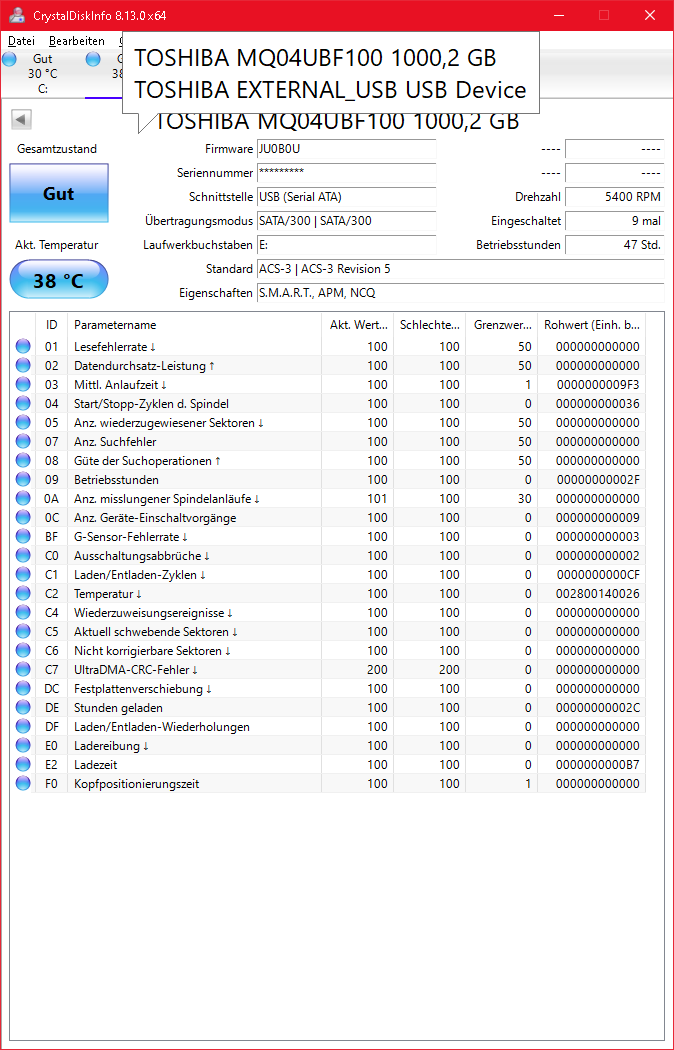This screenshot has height=1050, width=674.
Task: Click the Eingeschaltet value 9 mal
Action: tap(614, 221)
